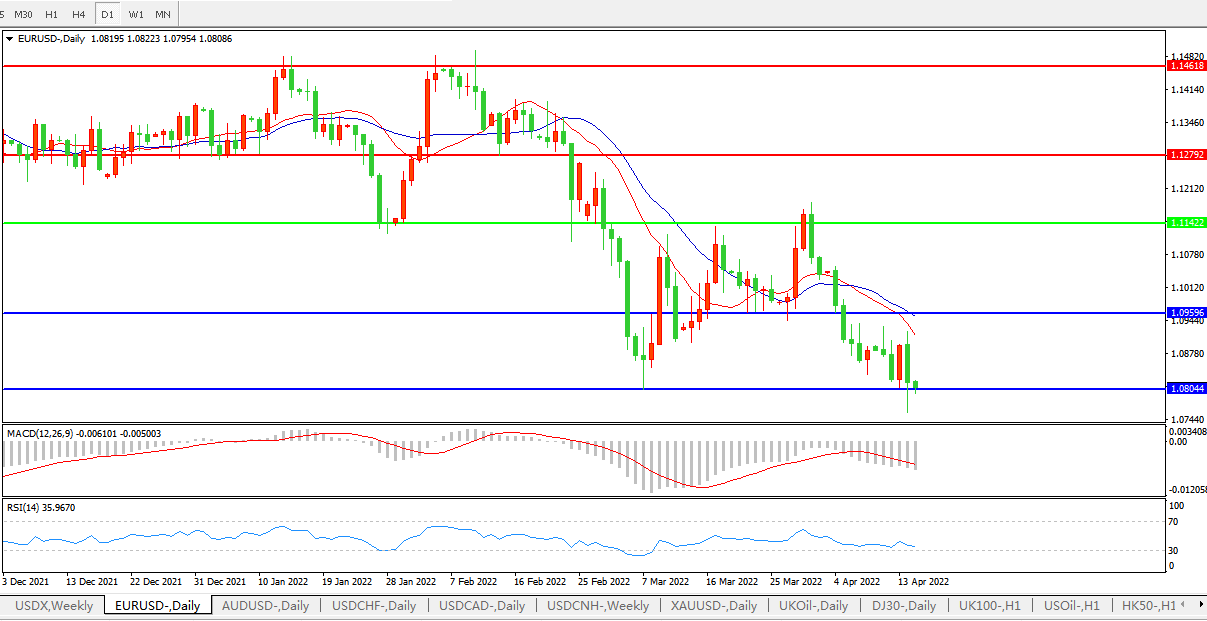The height and width of the screenshot is (621, 1207).
Task: Click the green 1.11422 level tag
Action: click(1186, 222)
